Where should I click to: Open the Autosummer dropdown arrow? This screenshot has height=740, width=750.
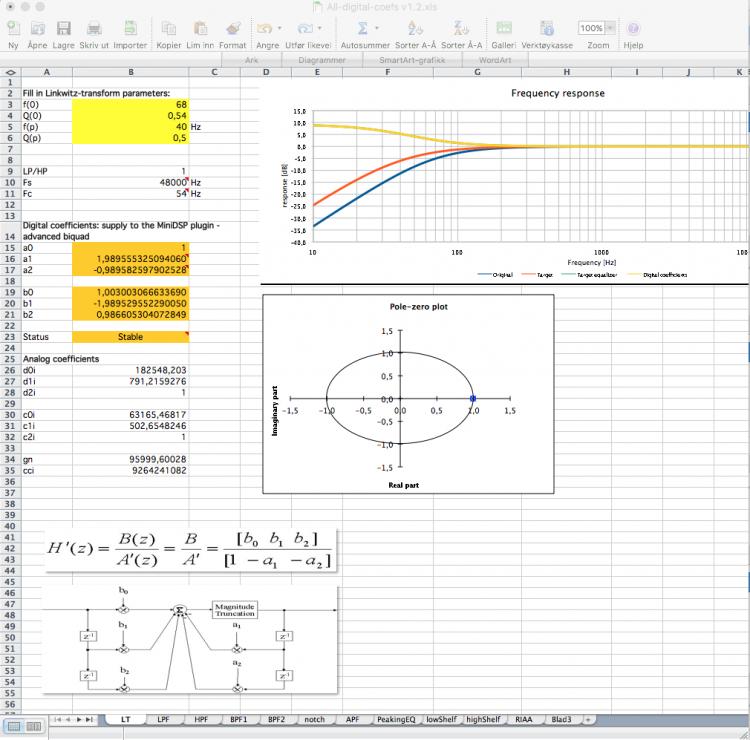pos(377,28)
